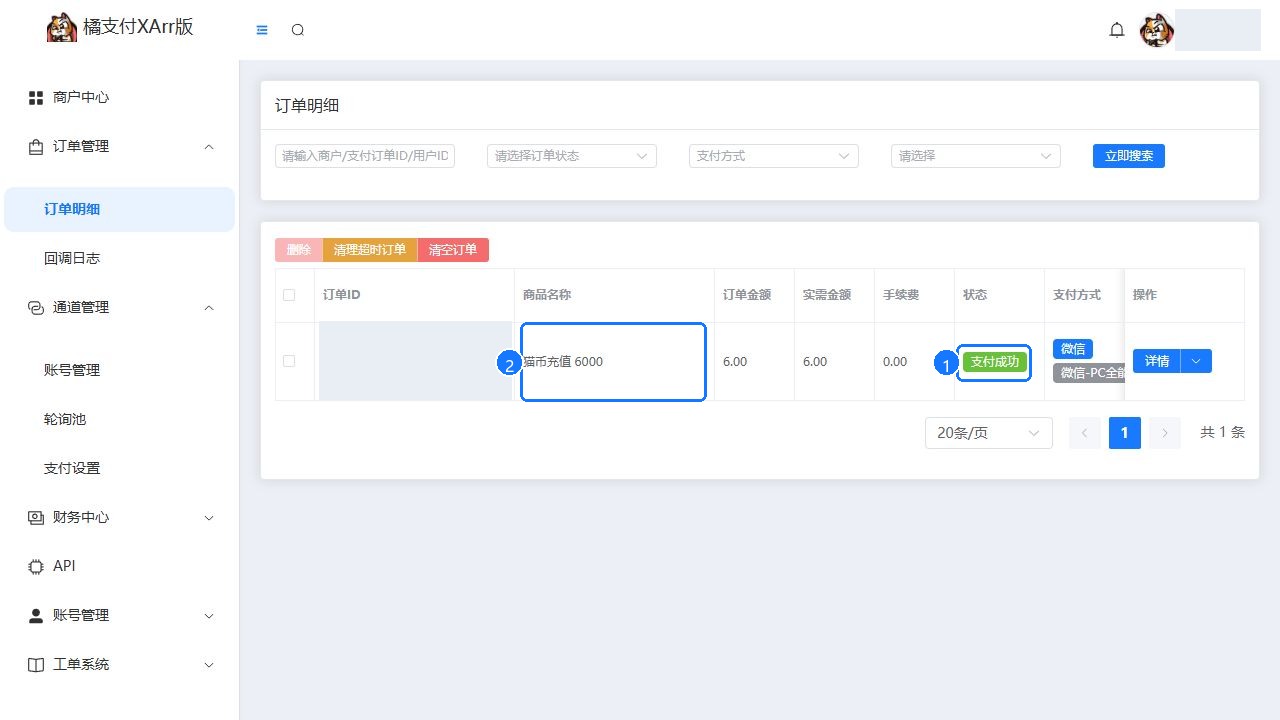Tick the checkbox for 猫币充值 6000 order
This screenshot has width=1280, height=720.
[289, 361]
